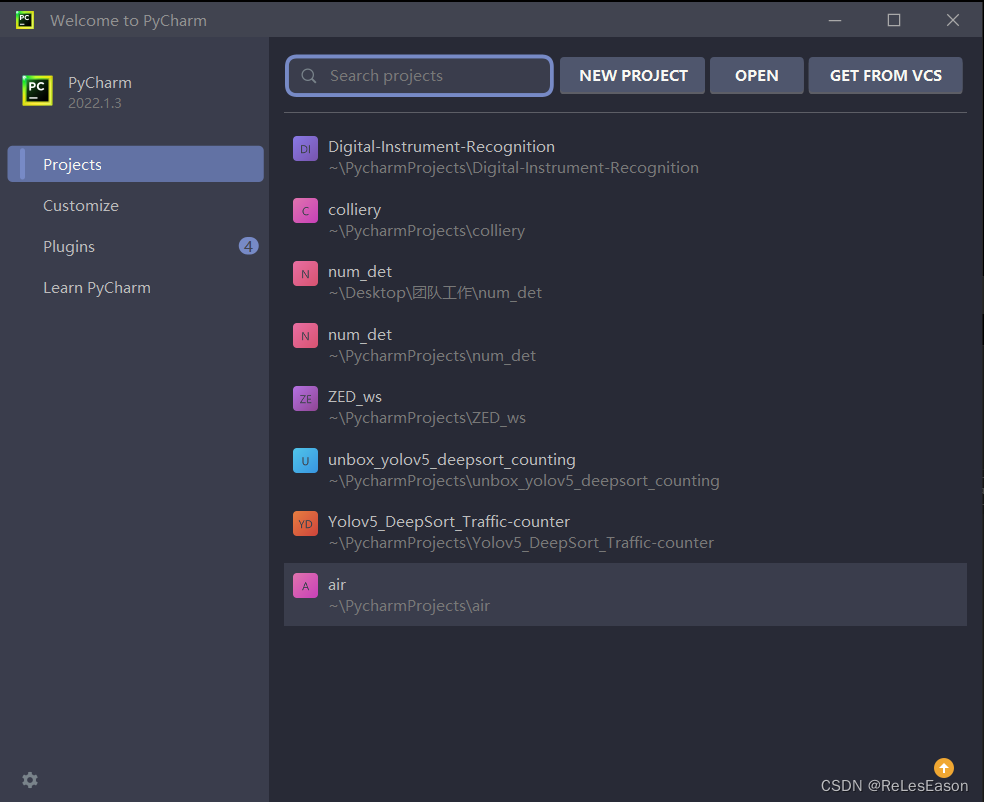Click the ZED_ws project ZE icon

[306, 398]
